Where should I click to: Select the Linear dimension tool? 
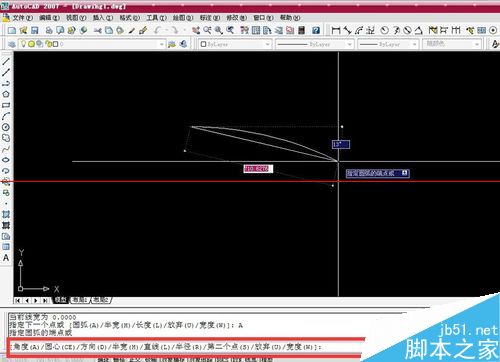(x=336, y=31)
